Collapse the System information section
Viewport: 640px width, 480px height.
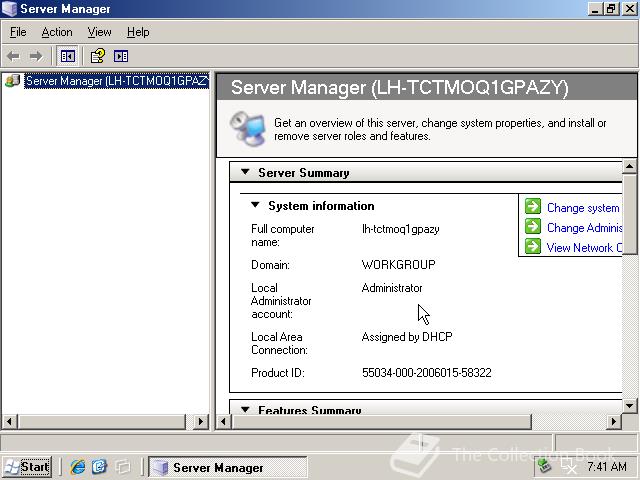coord(255,205)
